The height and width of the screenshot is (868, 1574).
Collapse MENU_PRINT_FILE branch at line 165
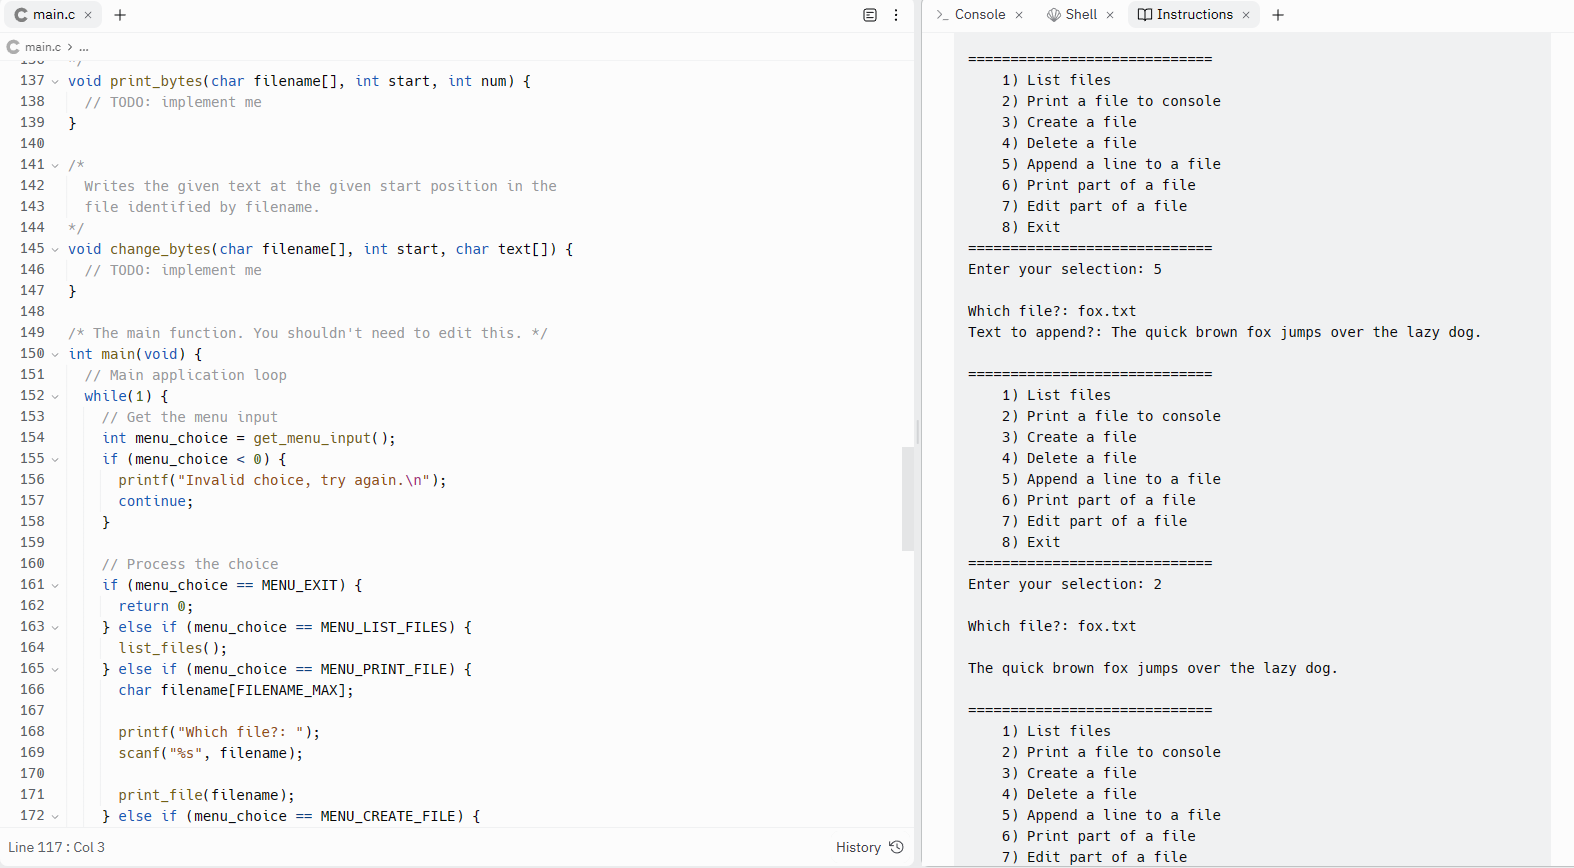pos(55,669)
